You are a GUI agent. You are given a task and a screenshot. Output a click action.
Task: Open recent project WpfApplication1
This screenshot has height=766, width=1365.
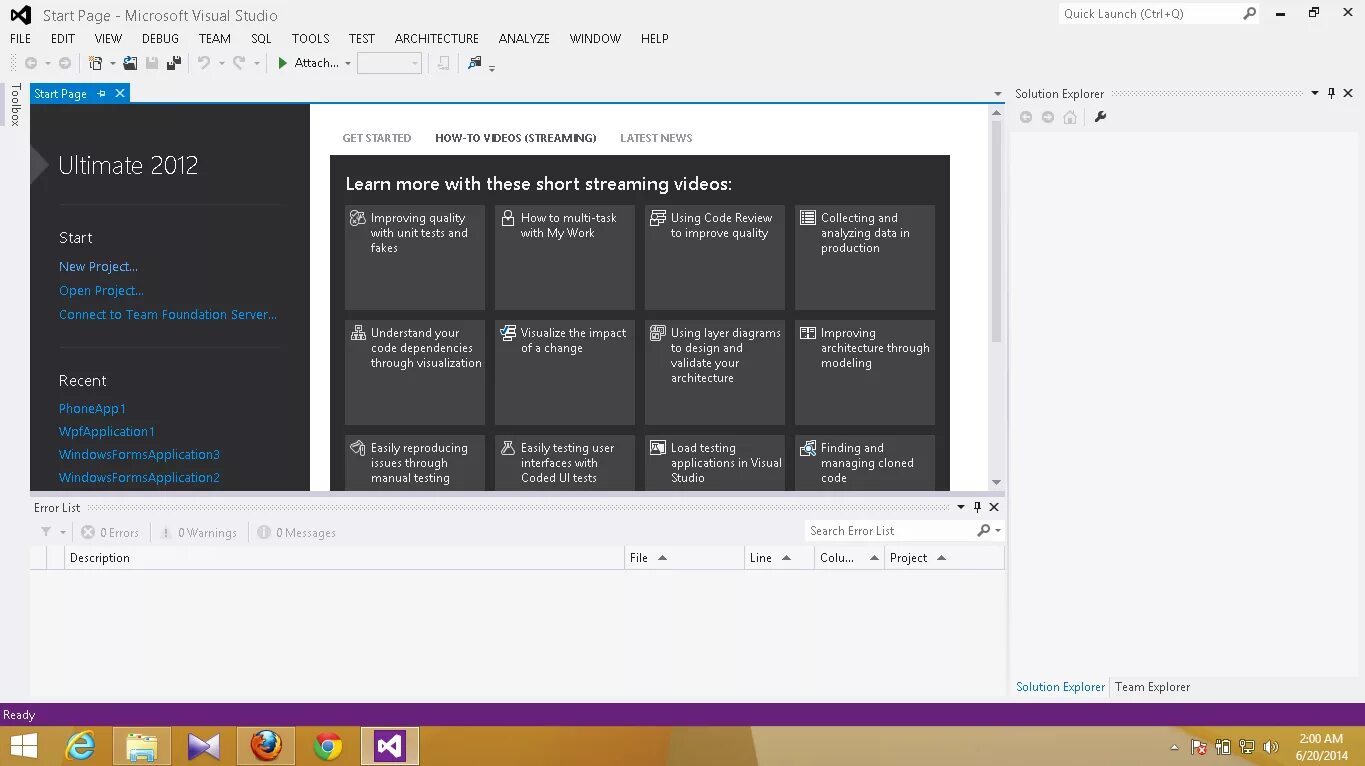[107, 431]
